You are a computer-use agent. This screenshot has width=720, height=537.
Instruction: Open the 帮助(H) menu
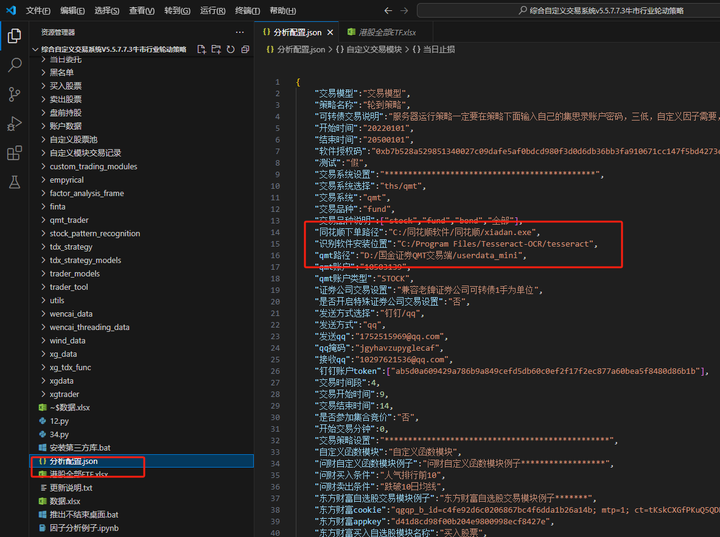(x=282, y=10)
